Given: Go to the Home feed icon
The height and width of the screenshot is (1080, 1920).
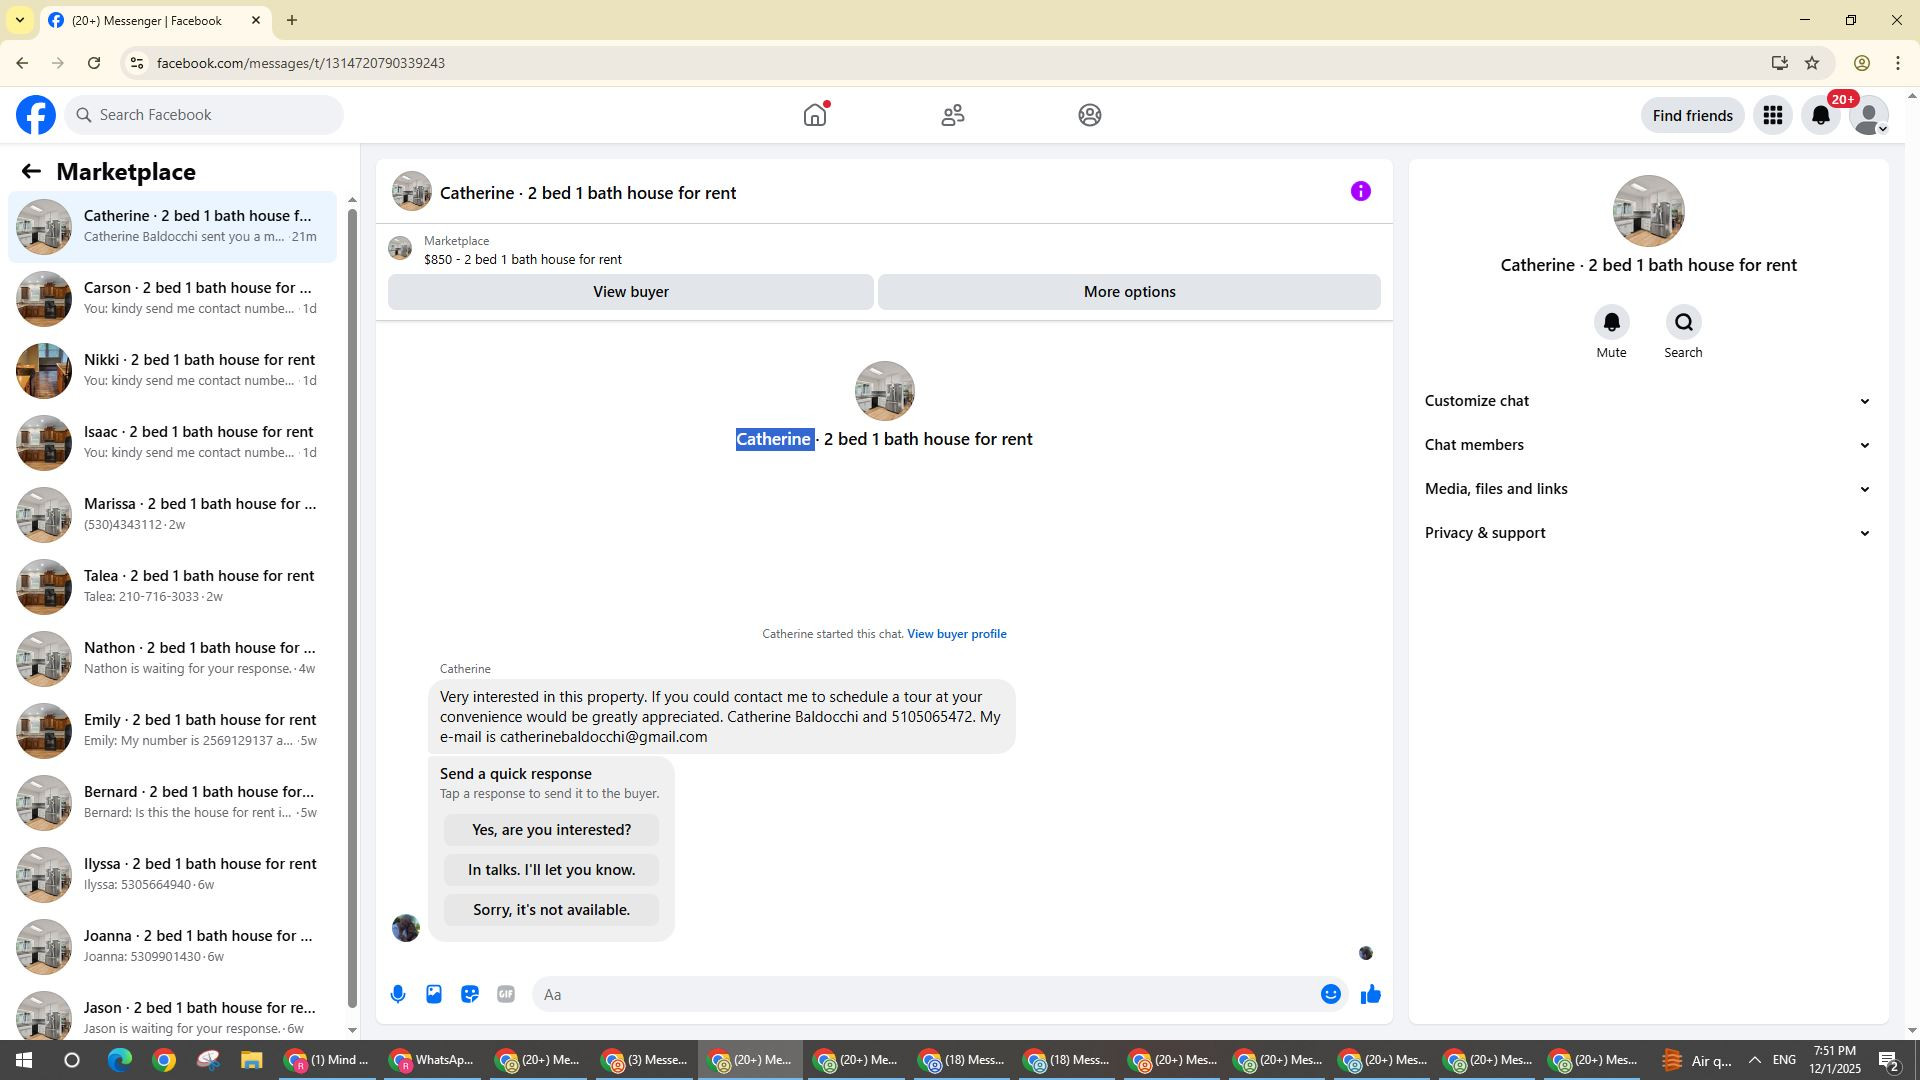Looking at the screenshot, I should click(x=815, y=115).
